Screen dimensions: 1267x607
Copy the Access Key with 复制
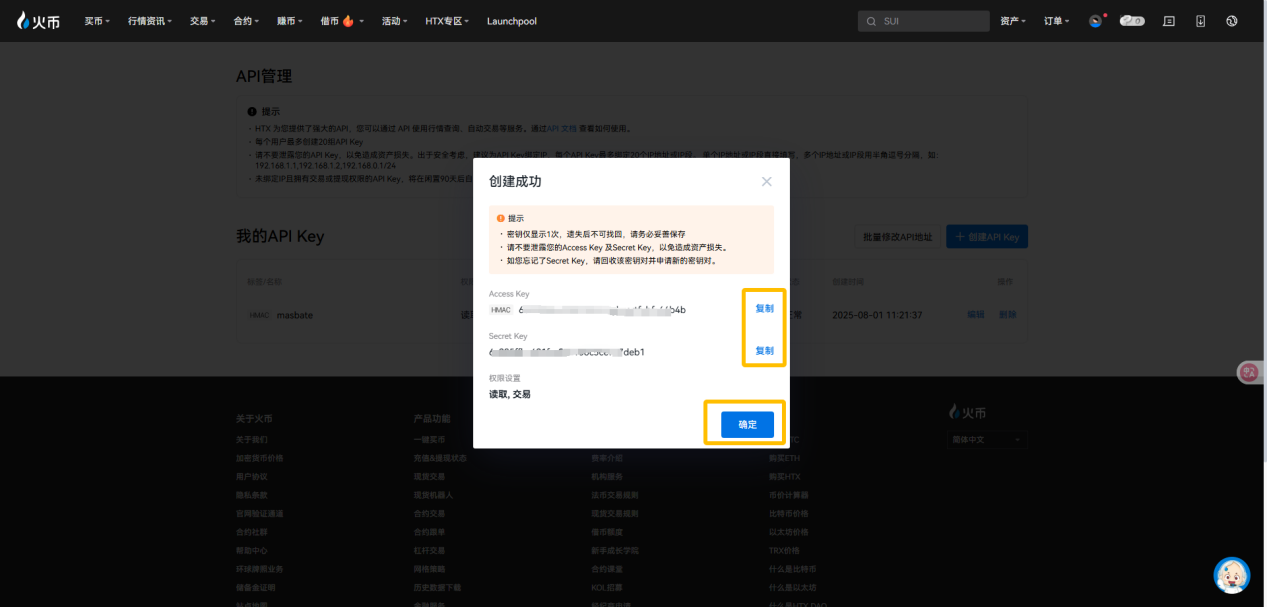coord(764,309)
